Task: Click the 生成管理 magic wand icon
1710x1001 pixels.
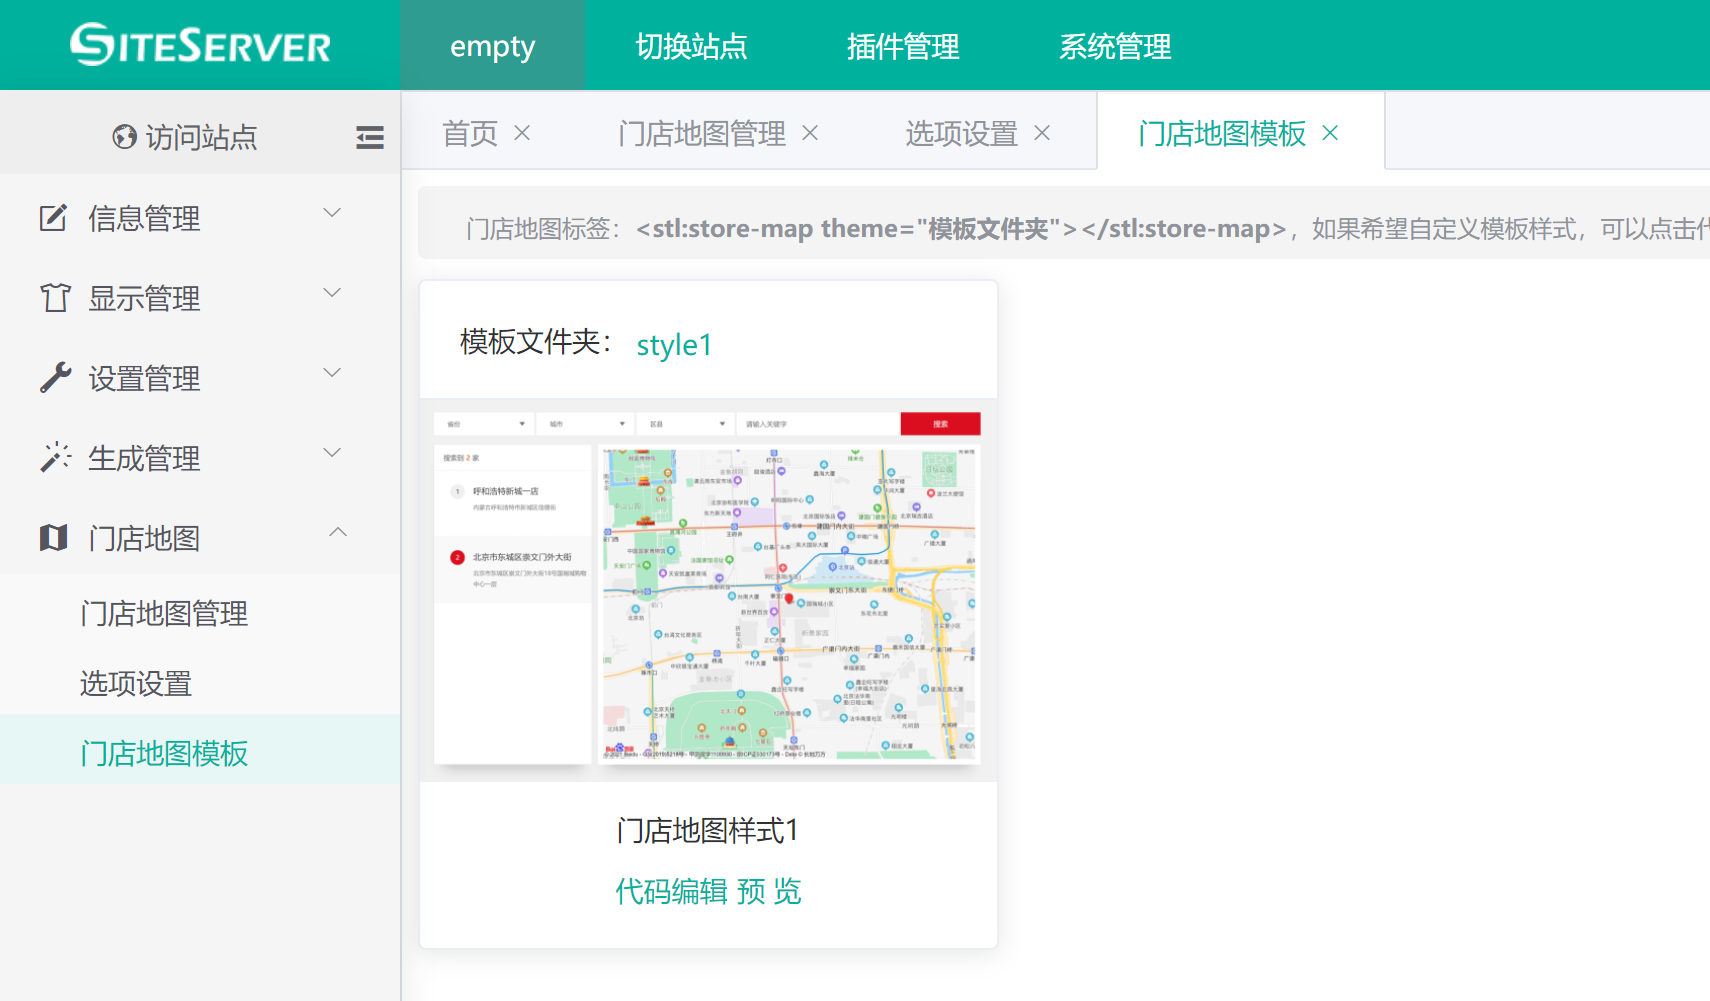Action: tap(55, 457)
